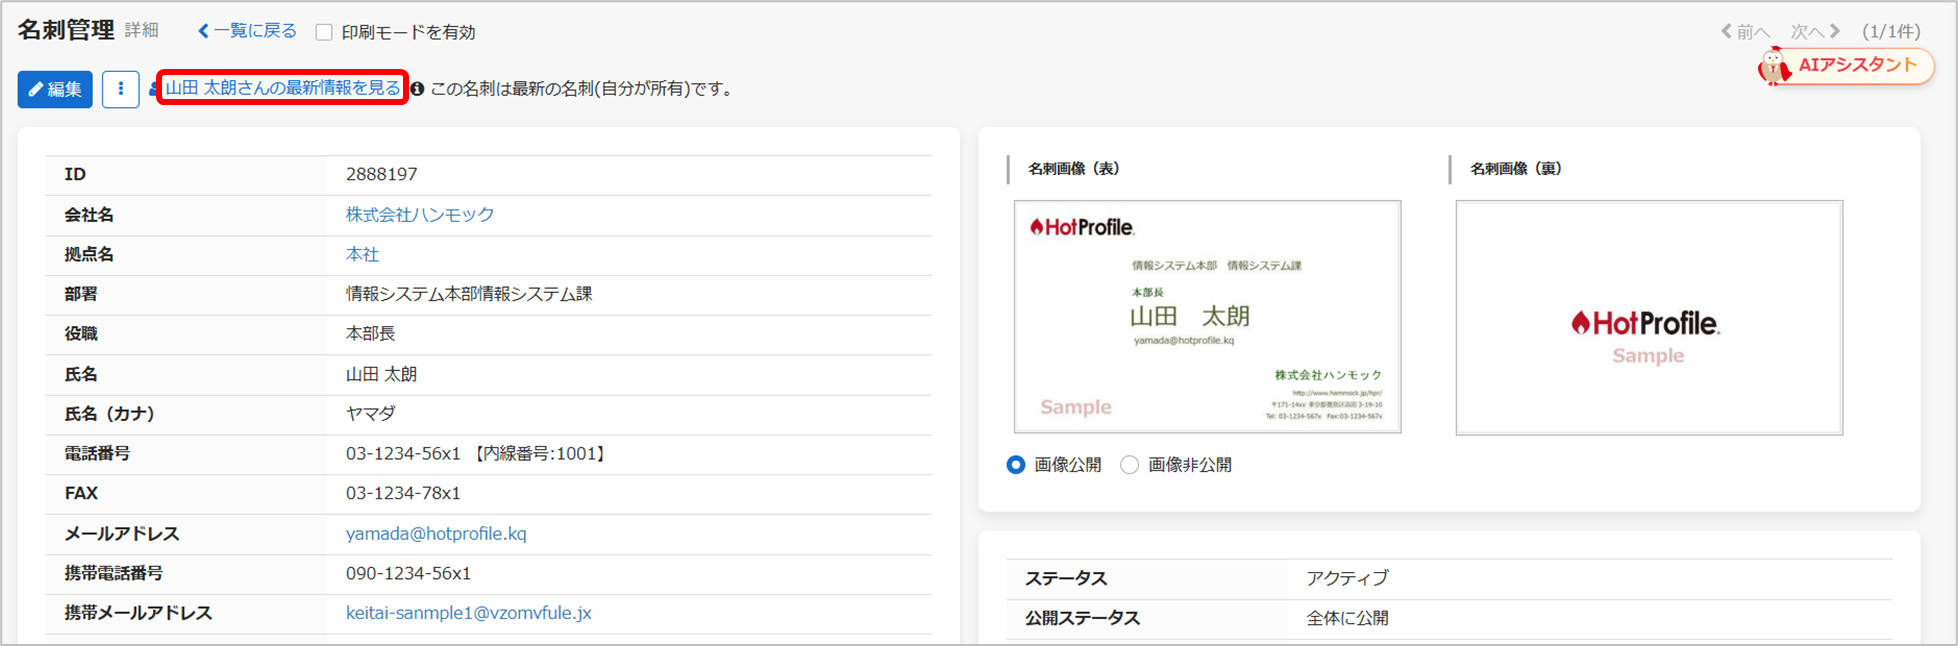1958x646 pixels.
Task: Open the three-dot more options menu
Action: click(x=120, y=89)
